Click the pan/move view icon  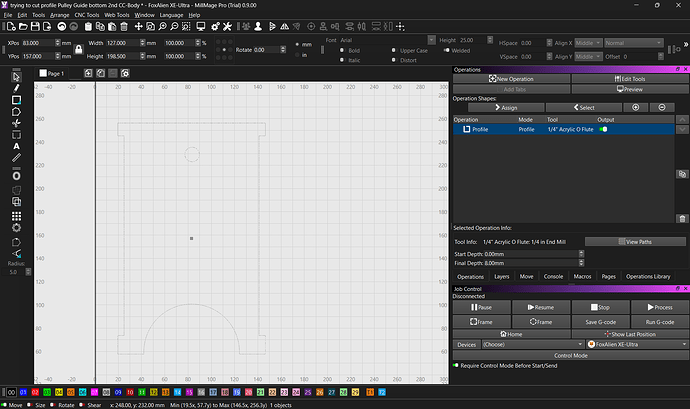(138, 26)
